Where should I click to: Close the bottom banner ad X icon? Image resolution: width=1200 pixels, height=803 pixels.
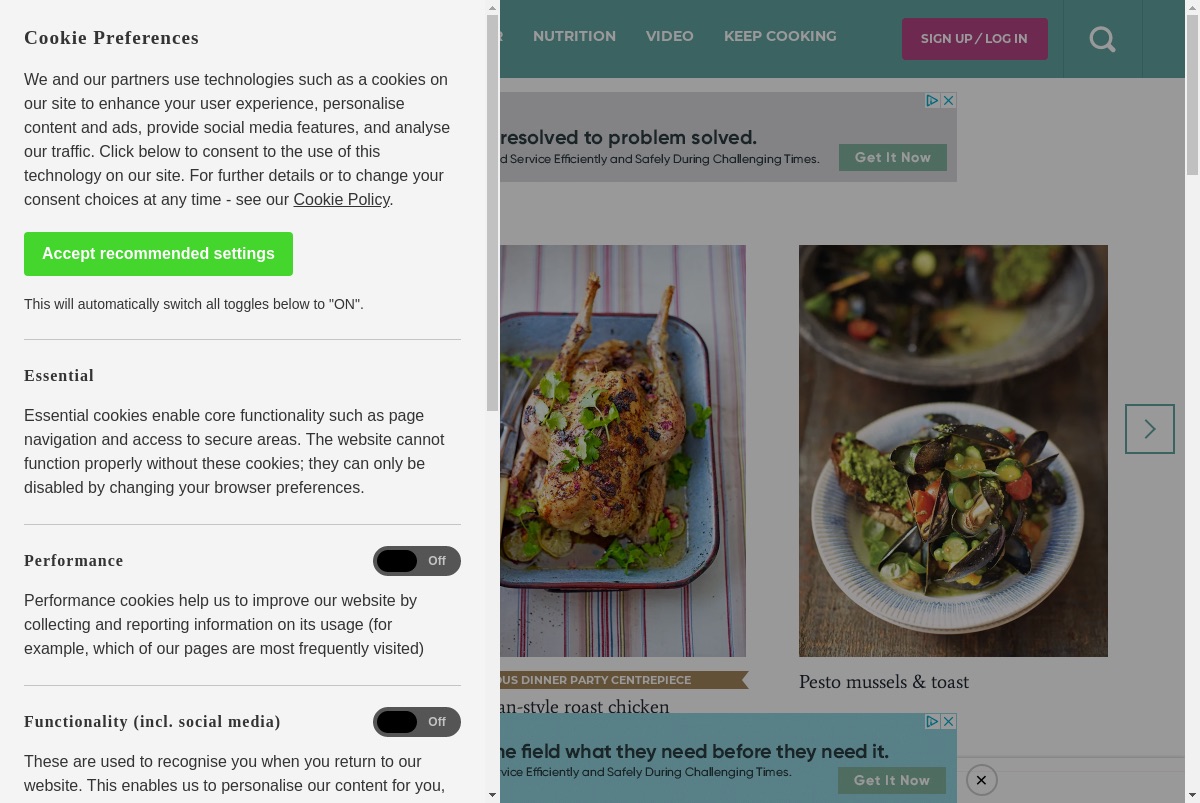tap(949, 721)
